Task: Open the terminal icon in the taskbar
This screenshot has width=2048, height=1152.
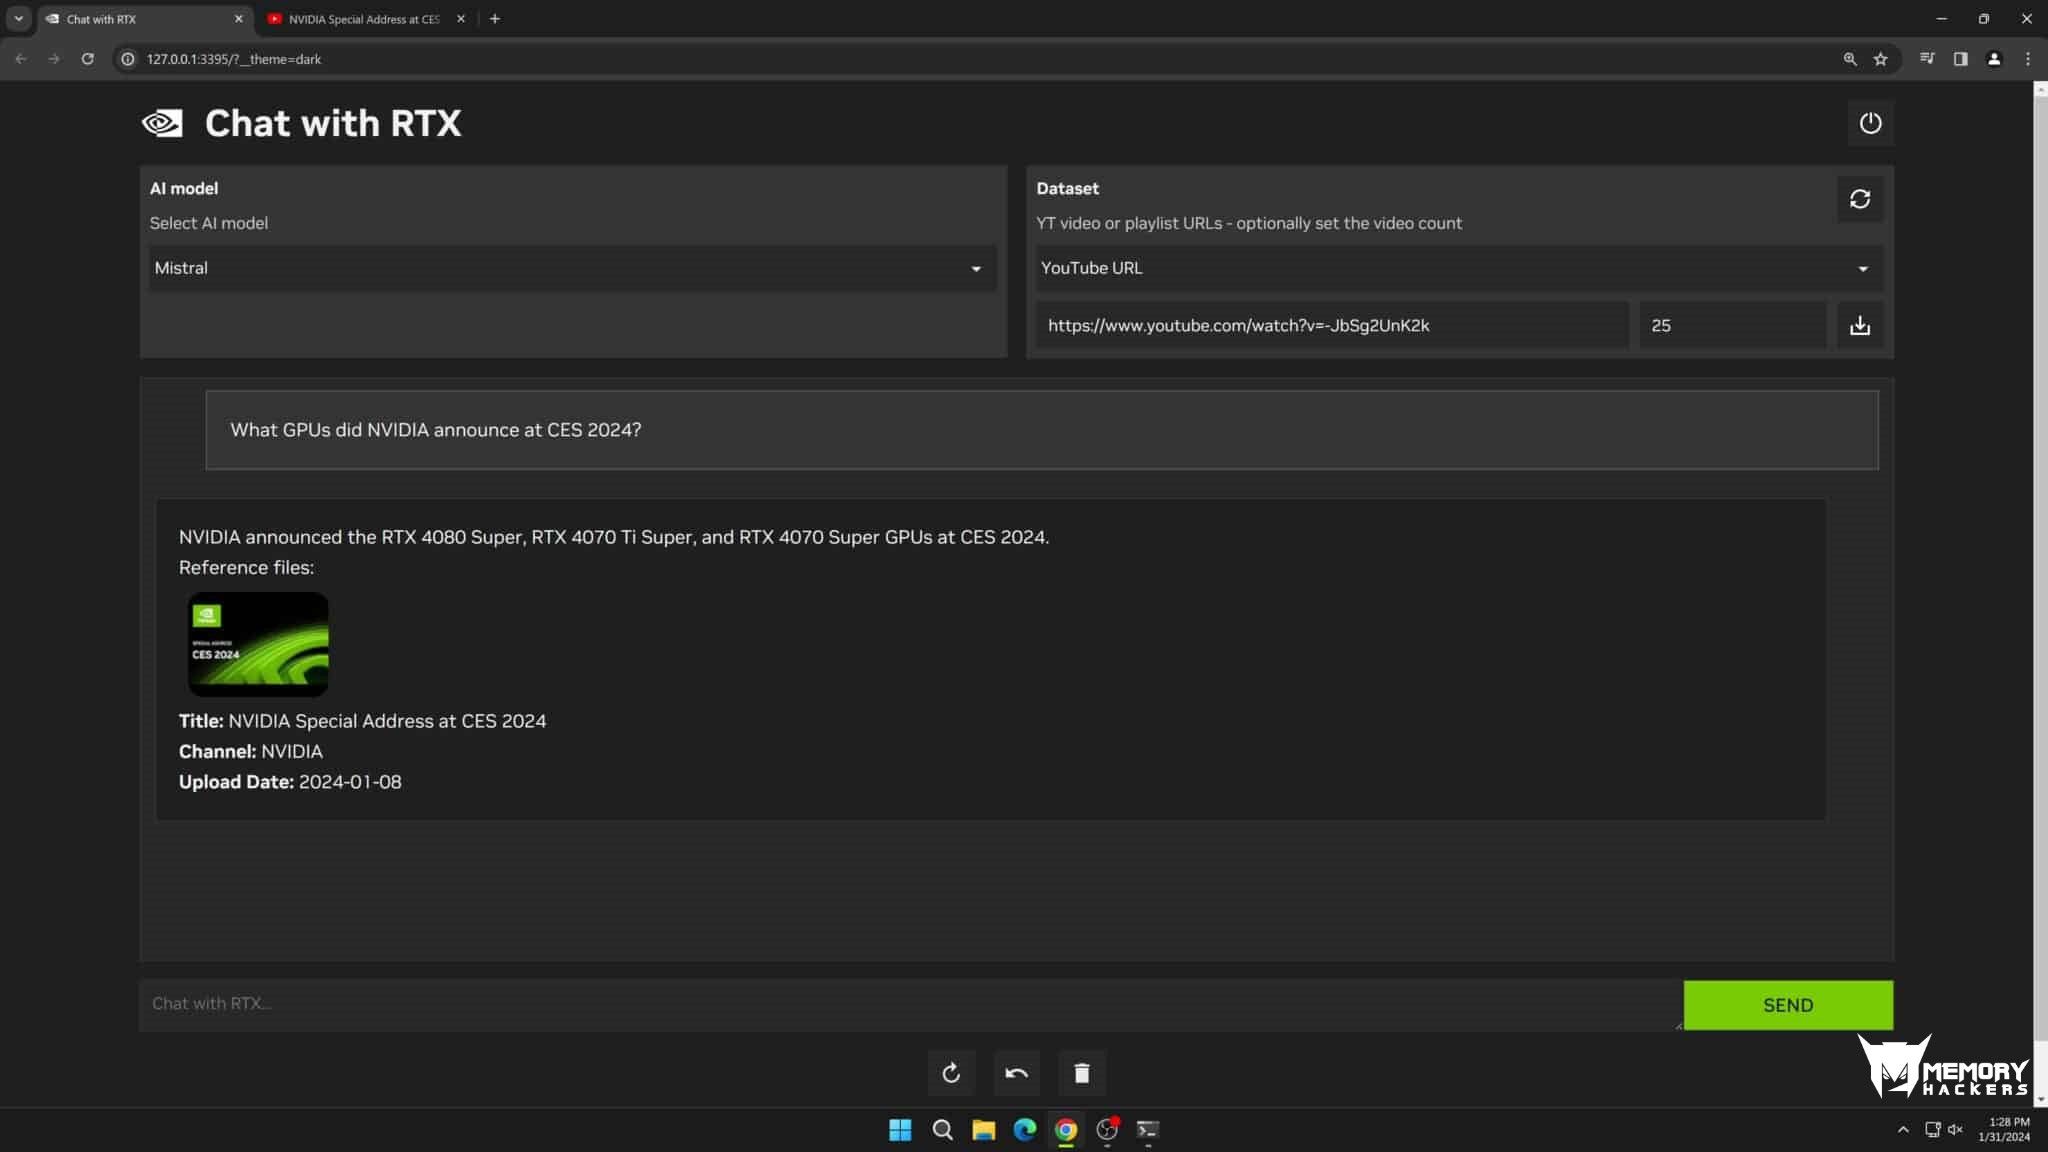Action: [1148, 1130]
